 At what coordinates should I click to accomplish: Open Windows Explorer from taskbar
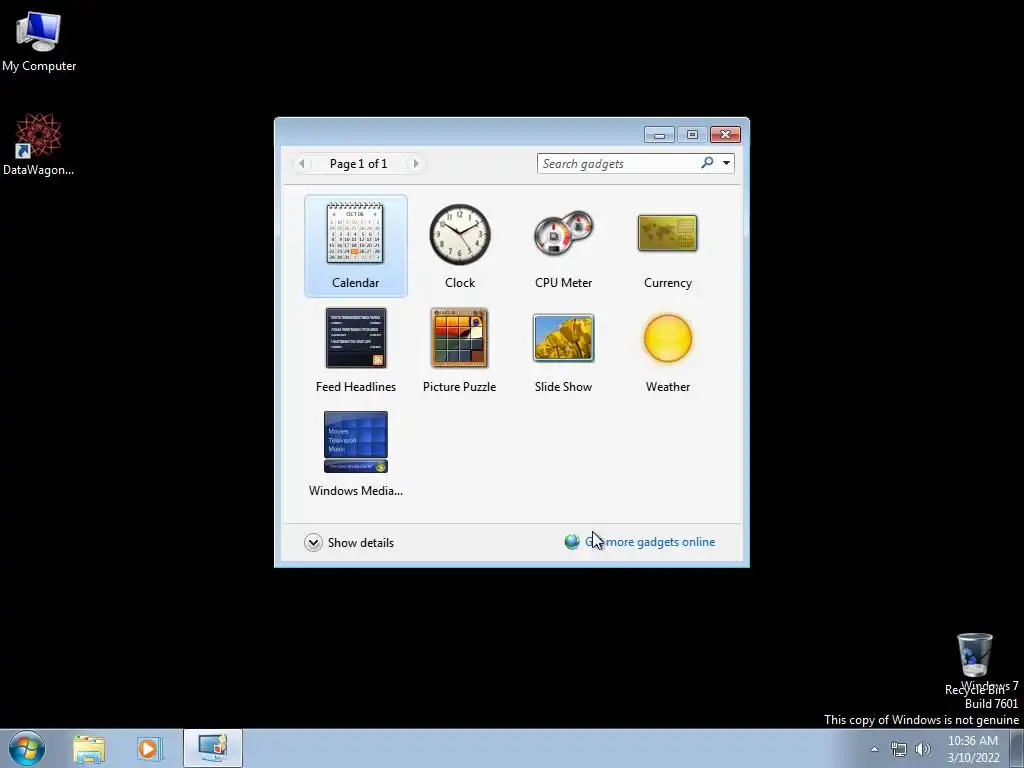pyautogui.click(x=89, y=749)
